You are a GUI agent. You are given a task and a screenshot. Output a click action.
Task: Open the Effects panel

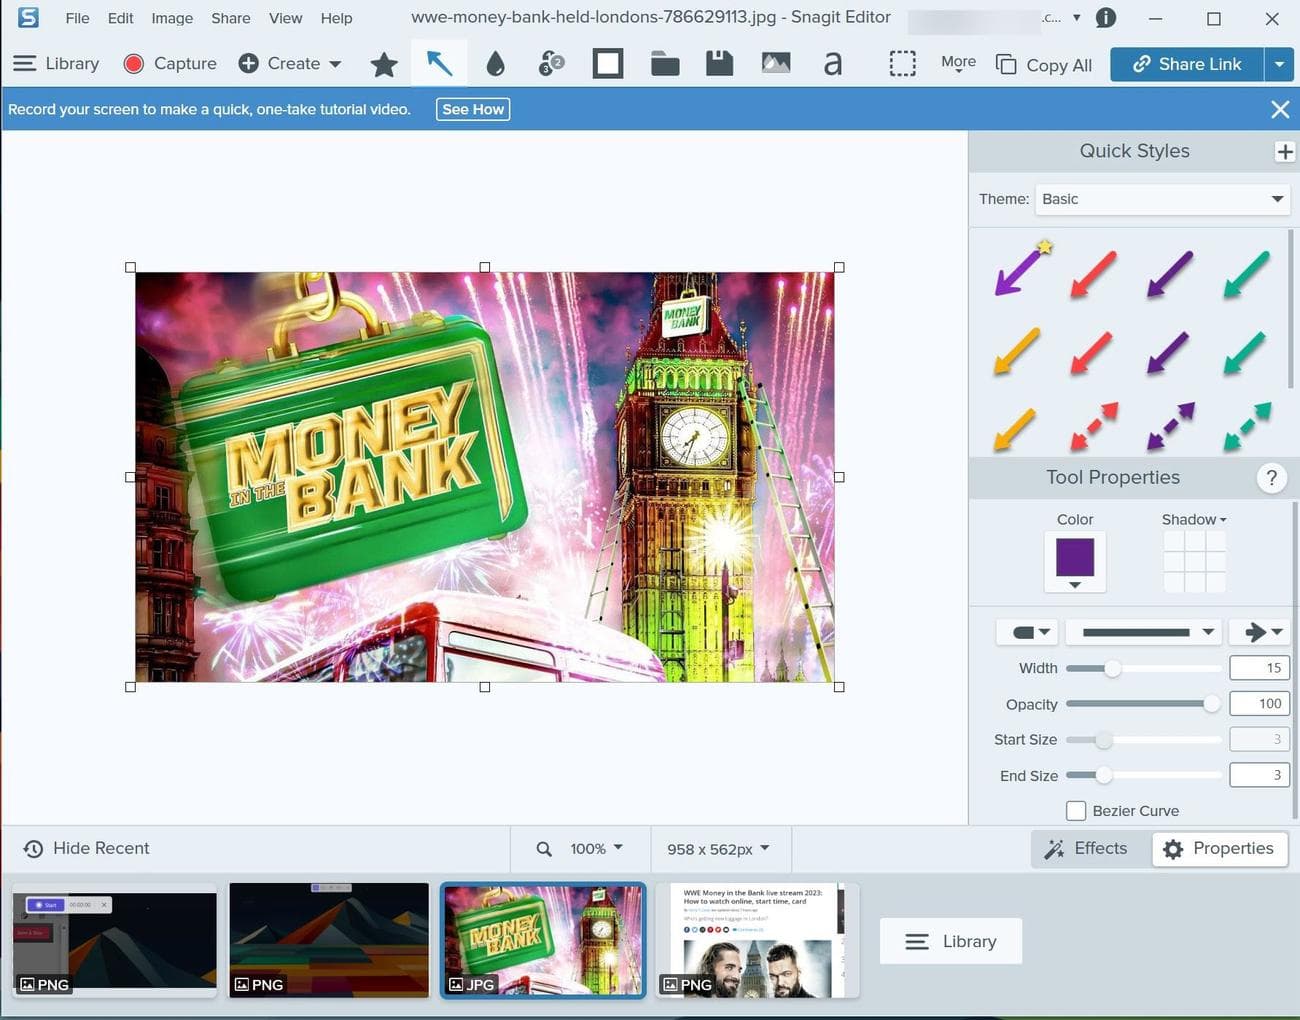[1088, 848]
